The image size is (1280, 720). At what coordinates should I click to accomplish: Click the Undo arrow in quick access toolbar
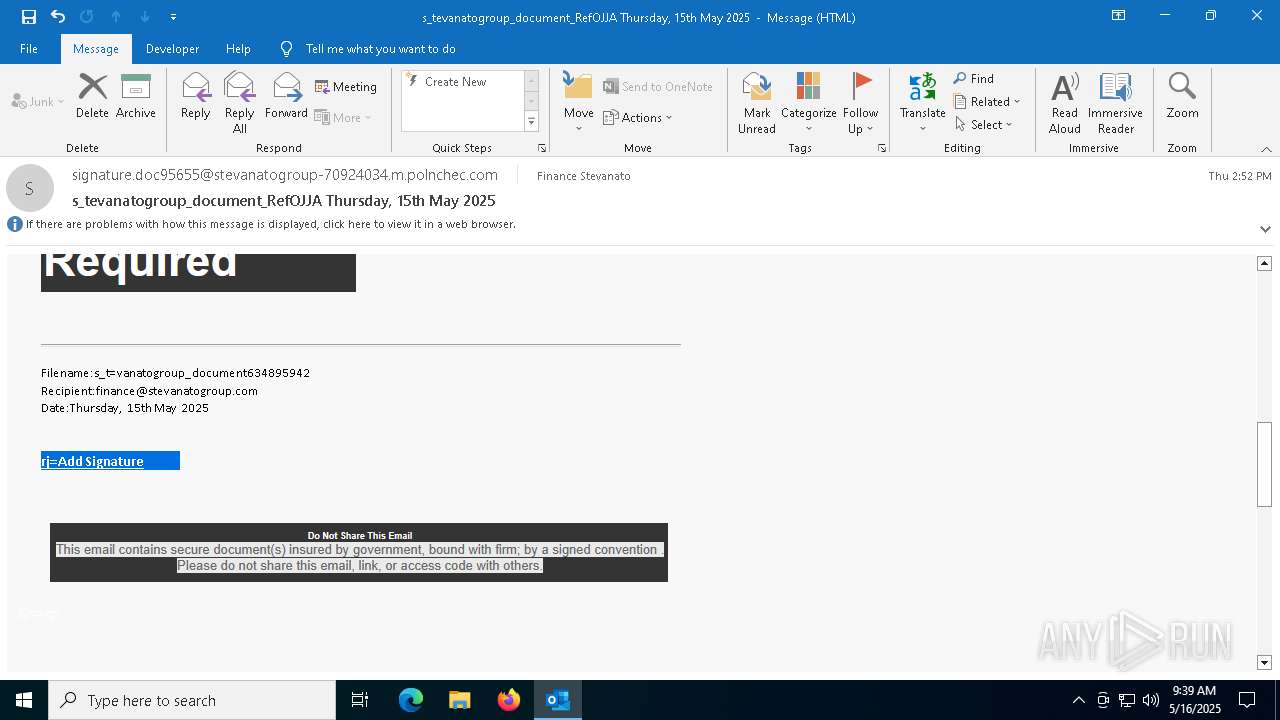[57, 16]
